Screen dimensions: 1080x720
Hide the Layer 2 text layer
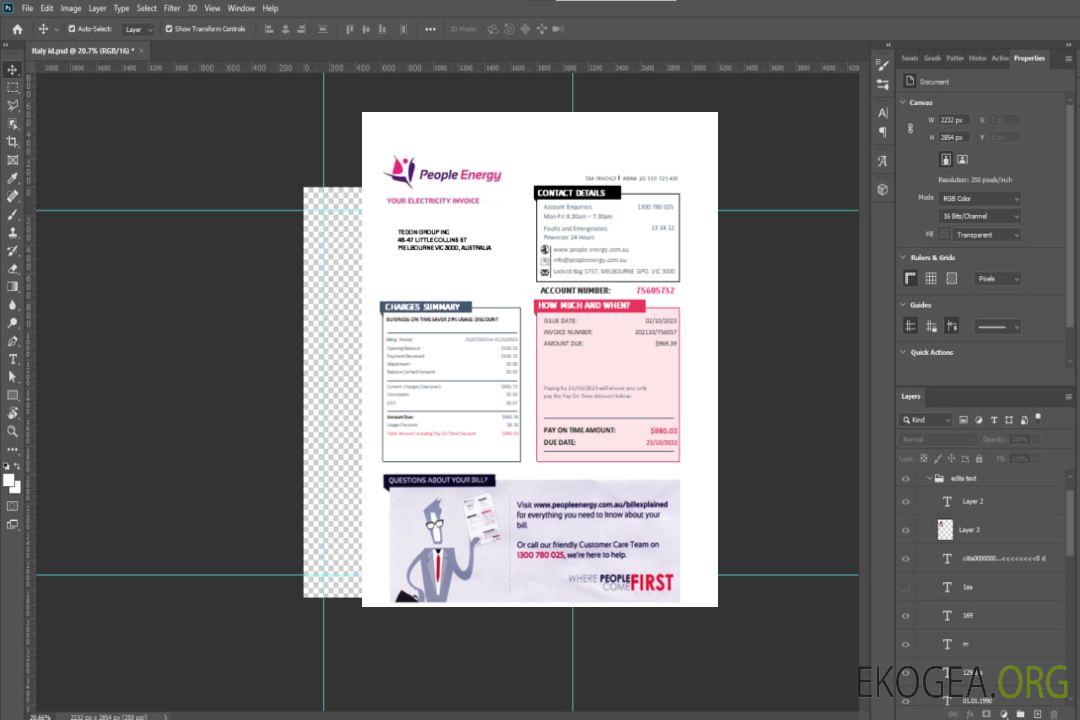(905, 502)
